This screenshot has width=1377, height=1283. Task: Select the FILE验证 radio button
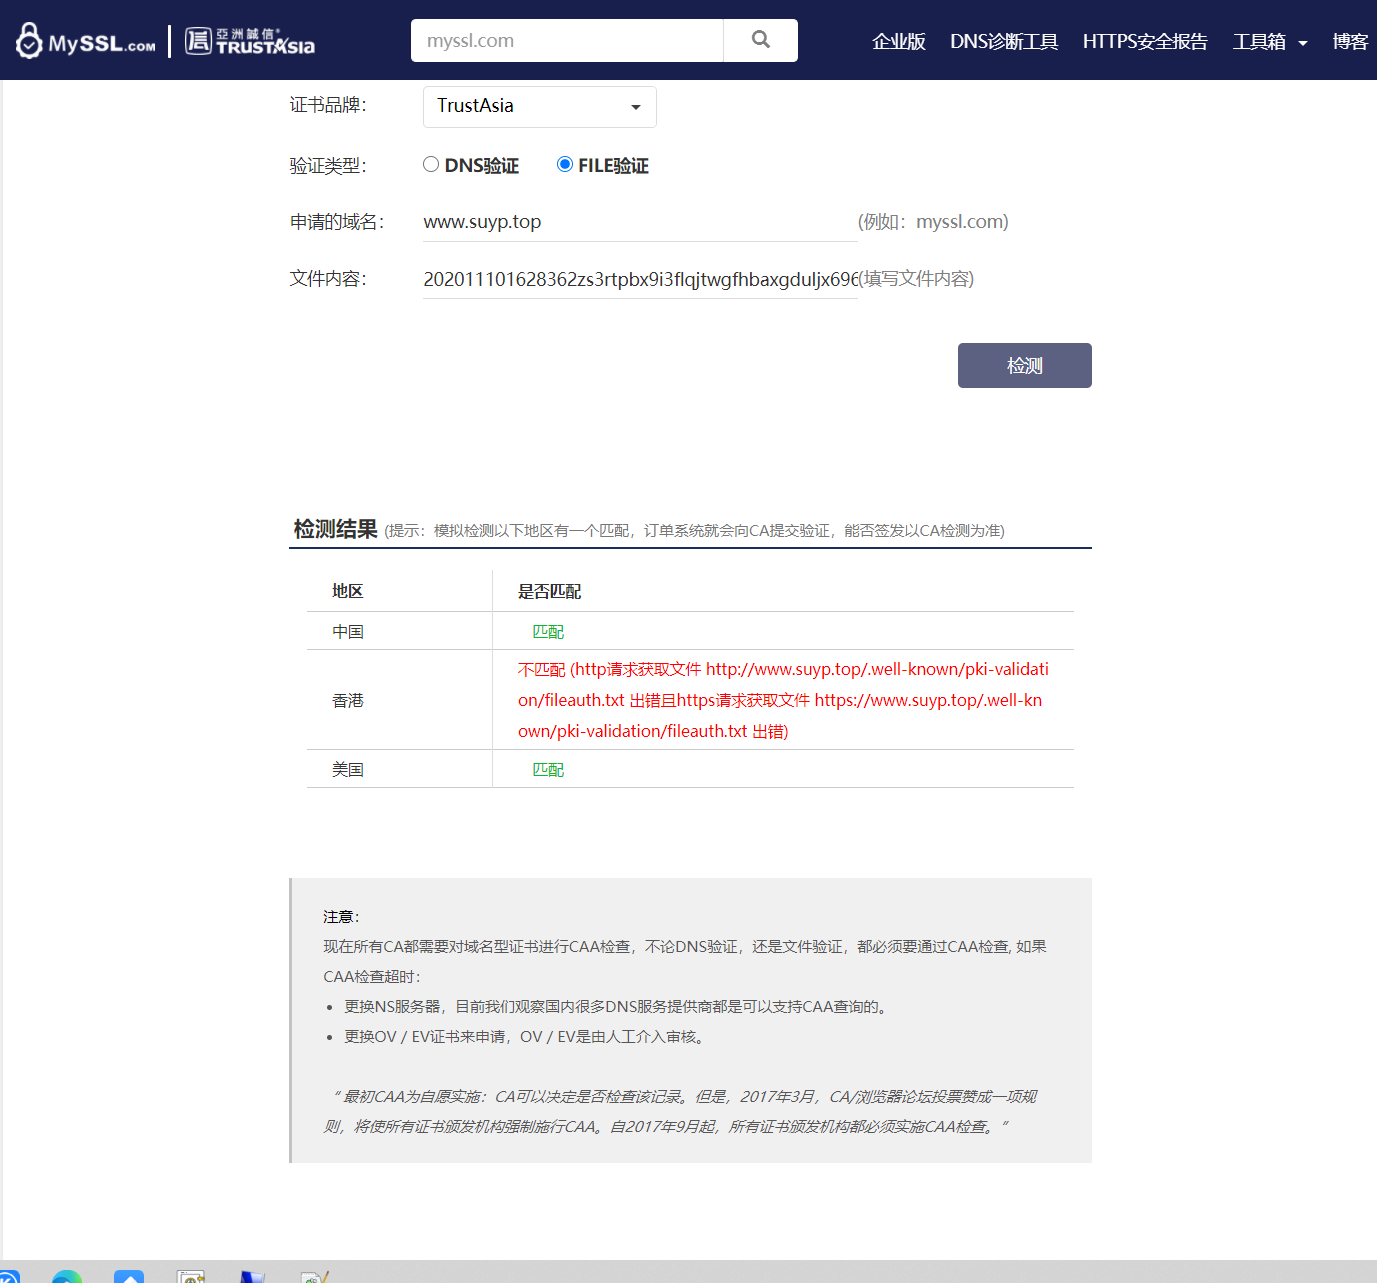click(x=565, y=164)
